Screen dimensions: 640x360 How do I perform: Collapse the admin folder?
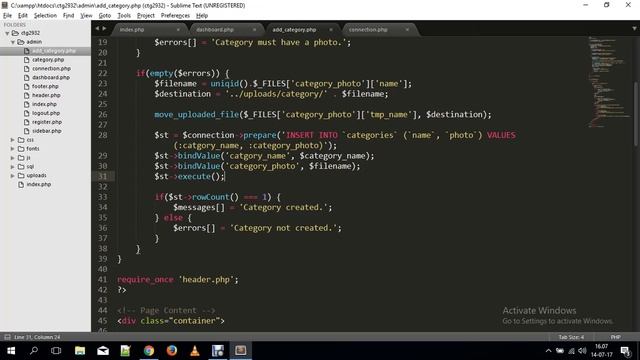tap(13, 42)
